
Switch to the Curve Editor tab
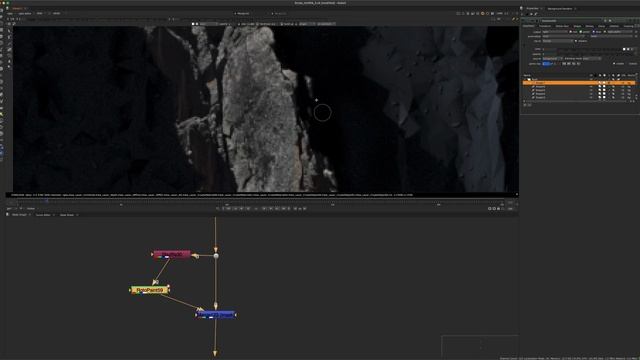click(43, 215)
